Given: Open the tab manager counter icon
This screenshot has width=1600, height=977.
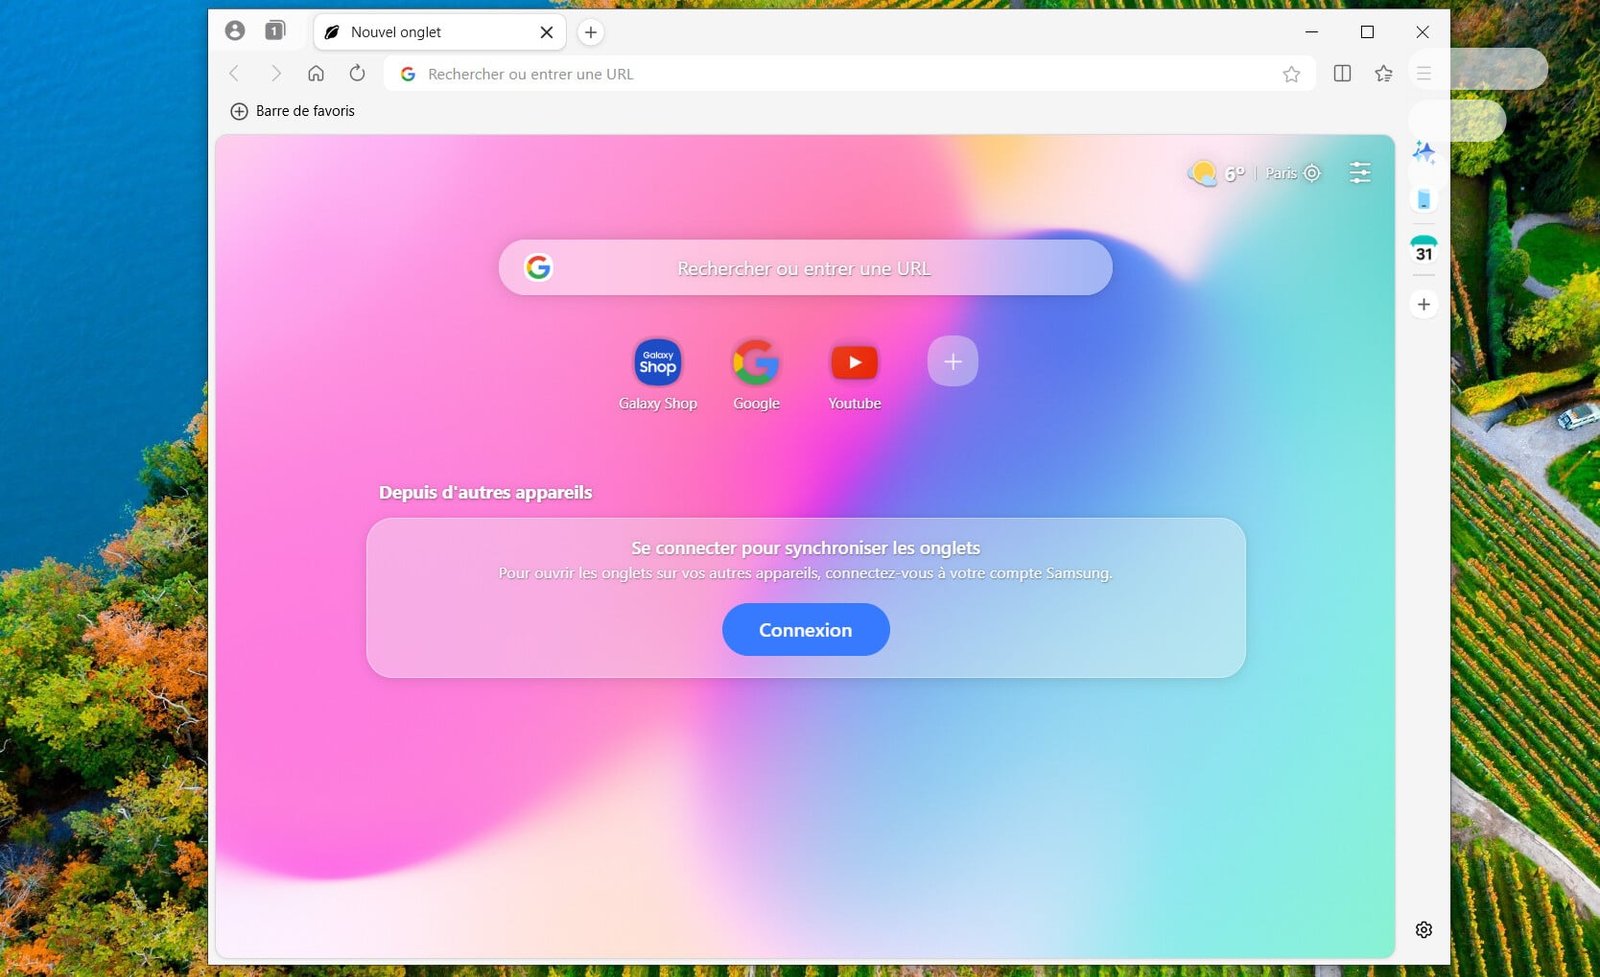Looking at the screenshot, I should [275, 31].
